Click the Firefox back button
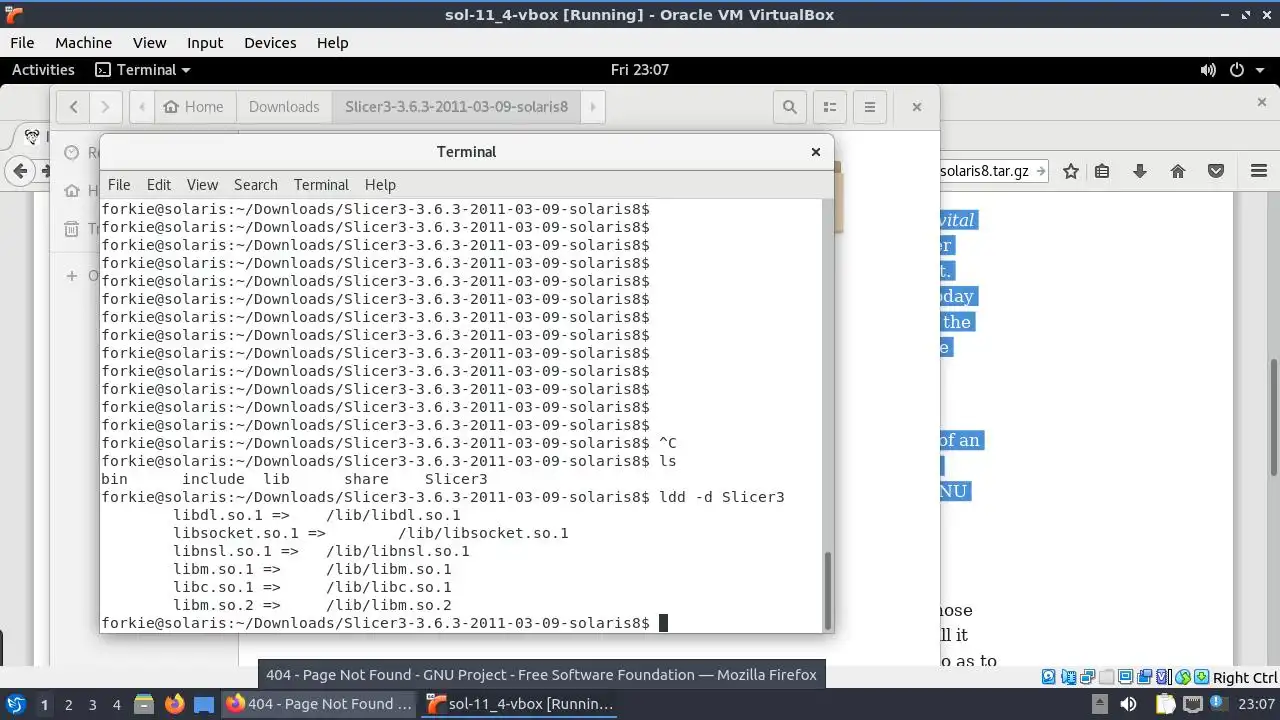The height and width of the screenshot is (720, 1280). (20, 171)
